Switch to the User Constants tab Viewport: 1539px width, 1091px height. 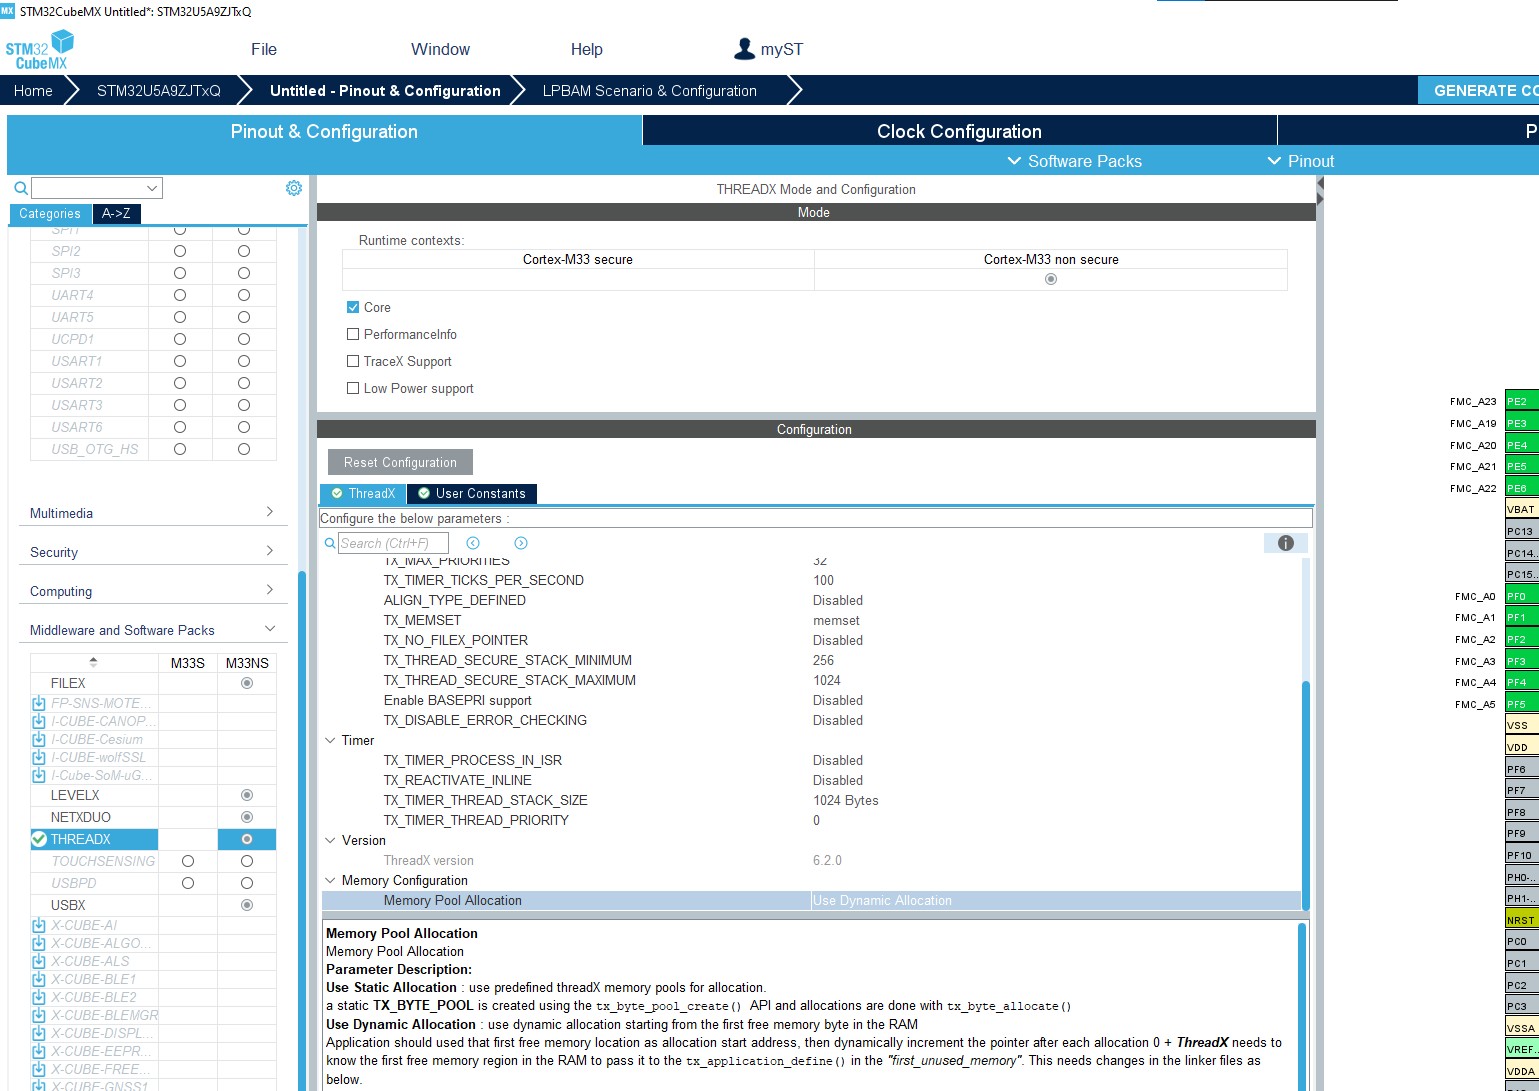472,493
